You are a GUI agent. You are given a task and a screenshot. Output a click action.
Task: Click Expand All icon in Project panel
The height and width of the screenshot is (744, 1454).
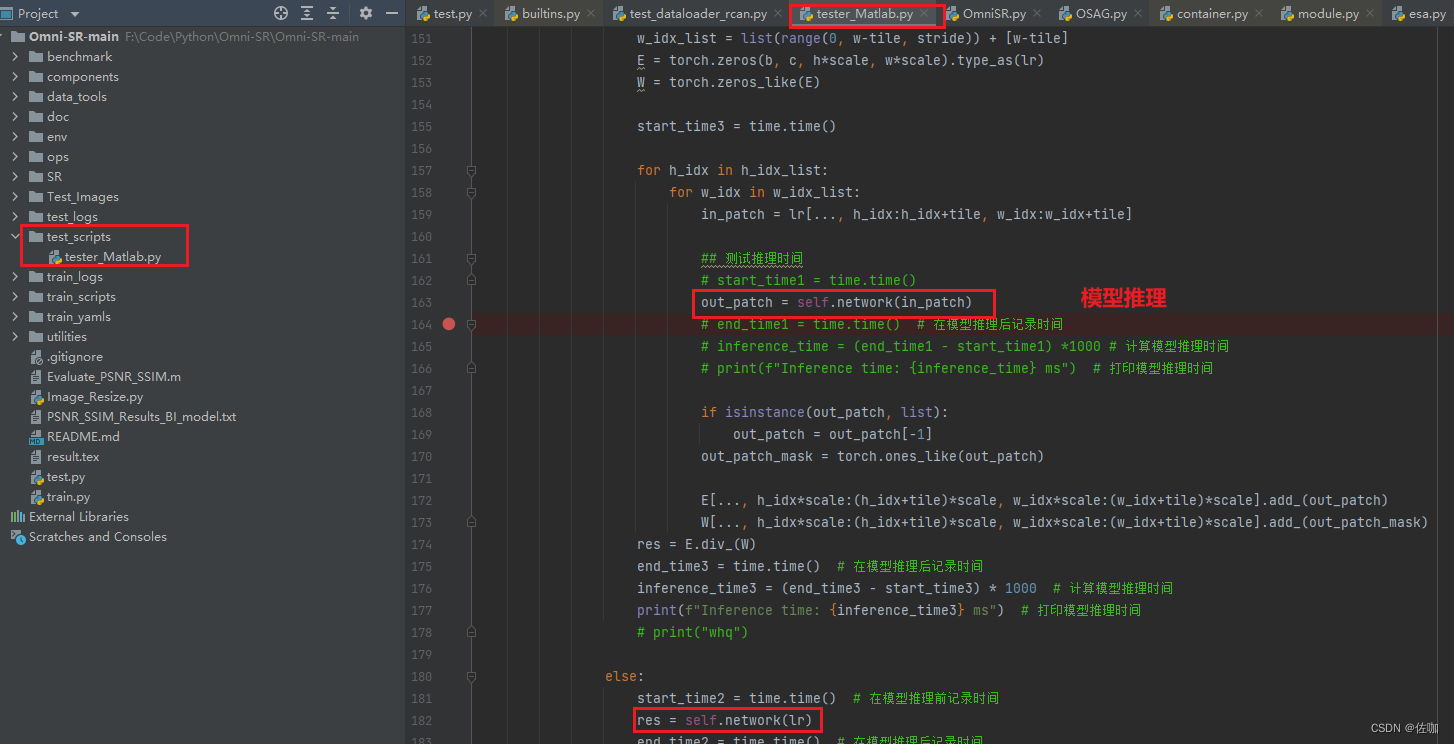point(307,13)
